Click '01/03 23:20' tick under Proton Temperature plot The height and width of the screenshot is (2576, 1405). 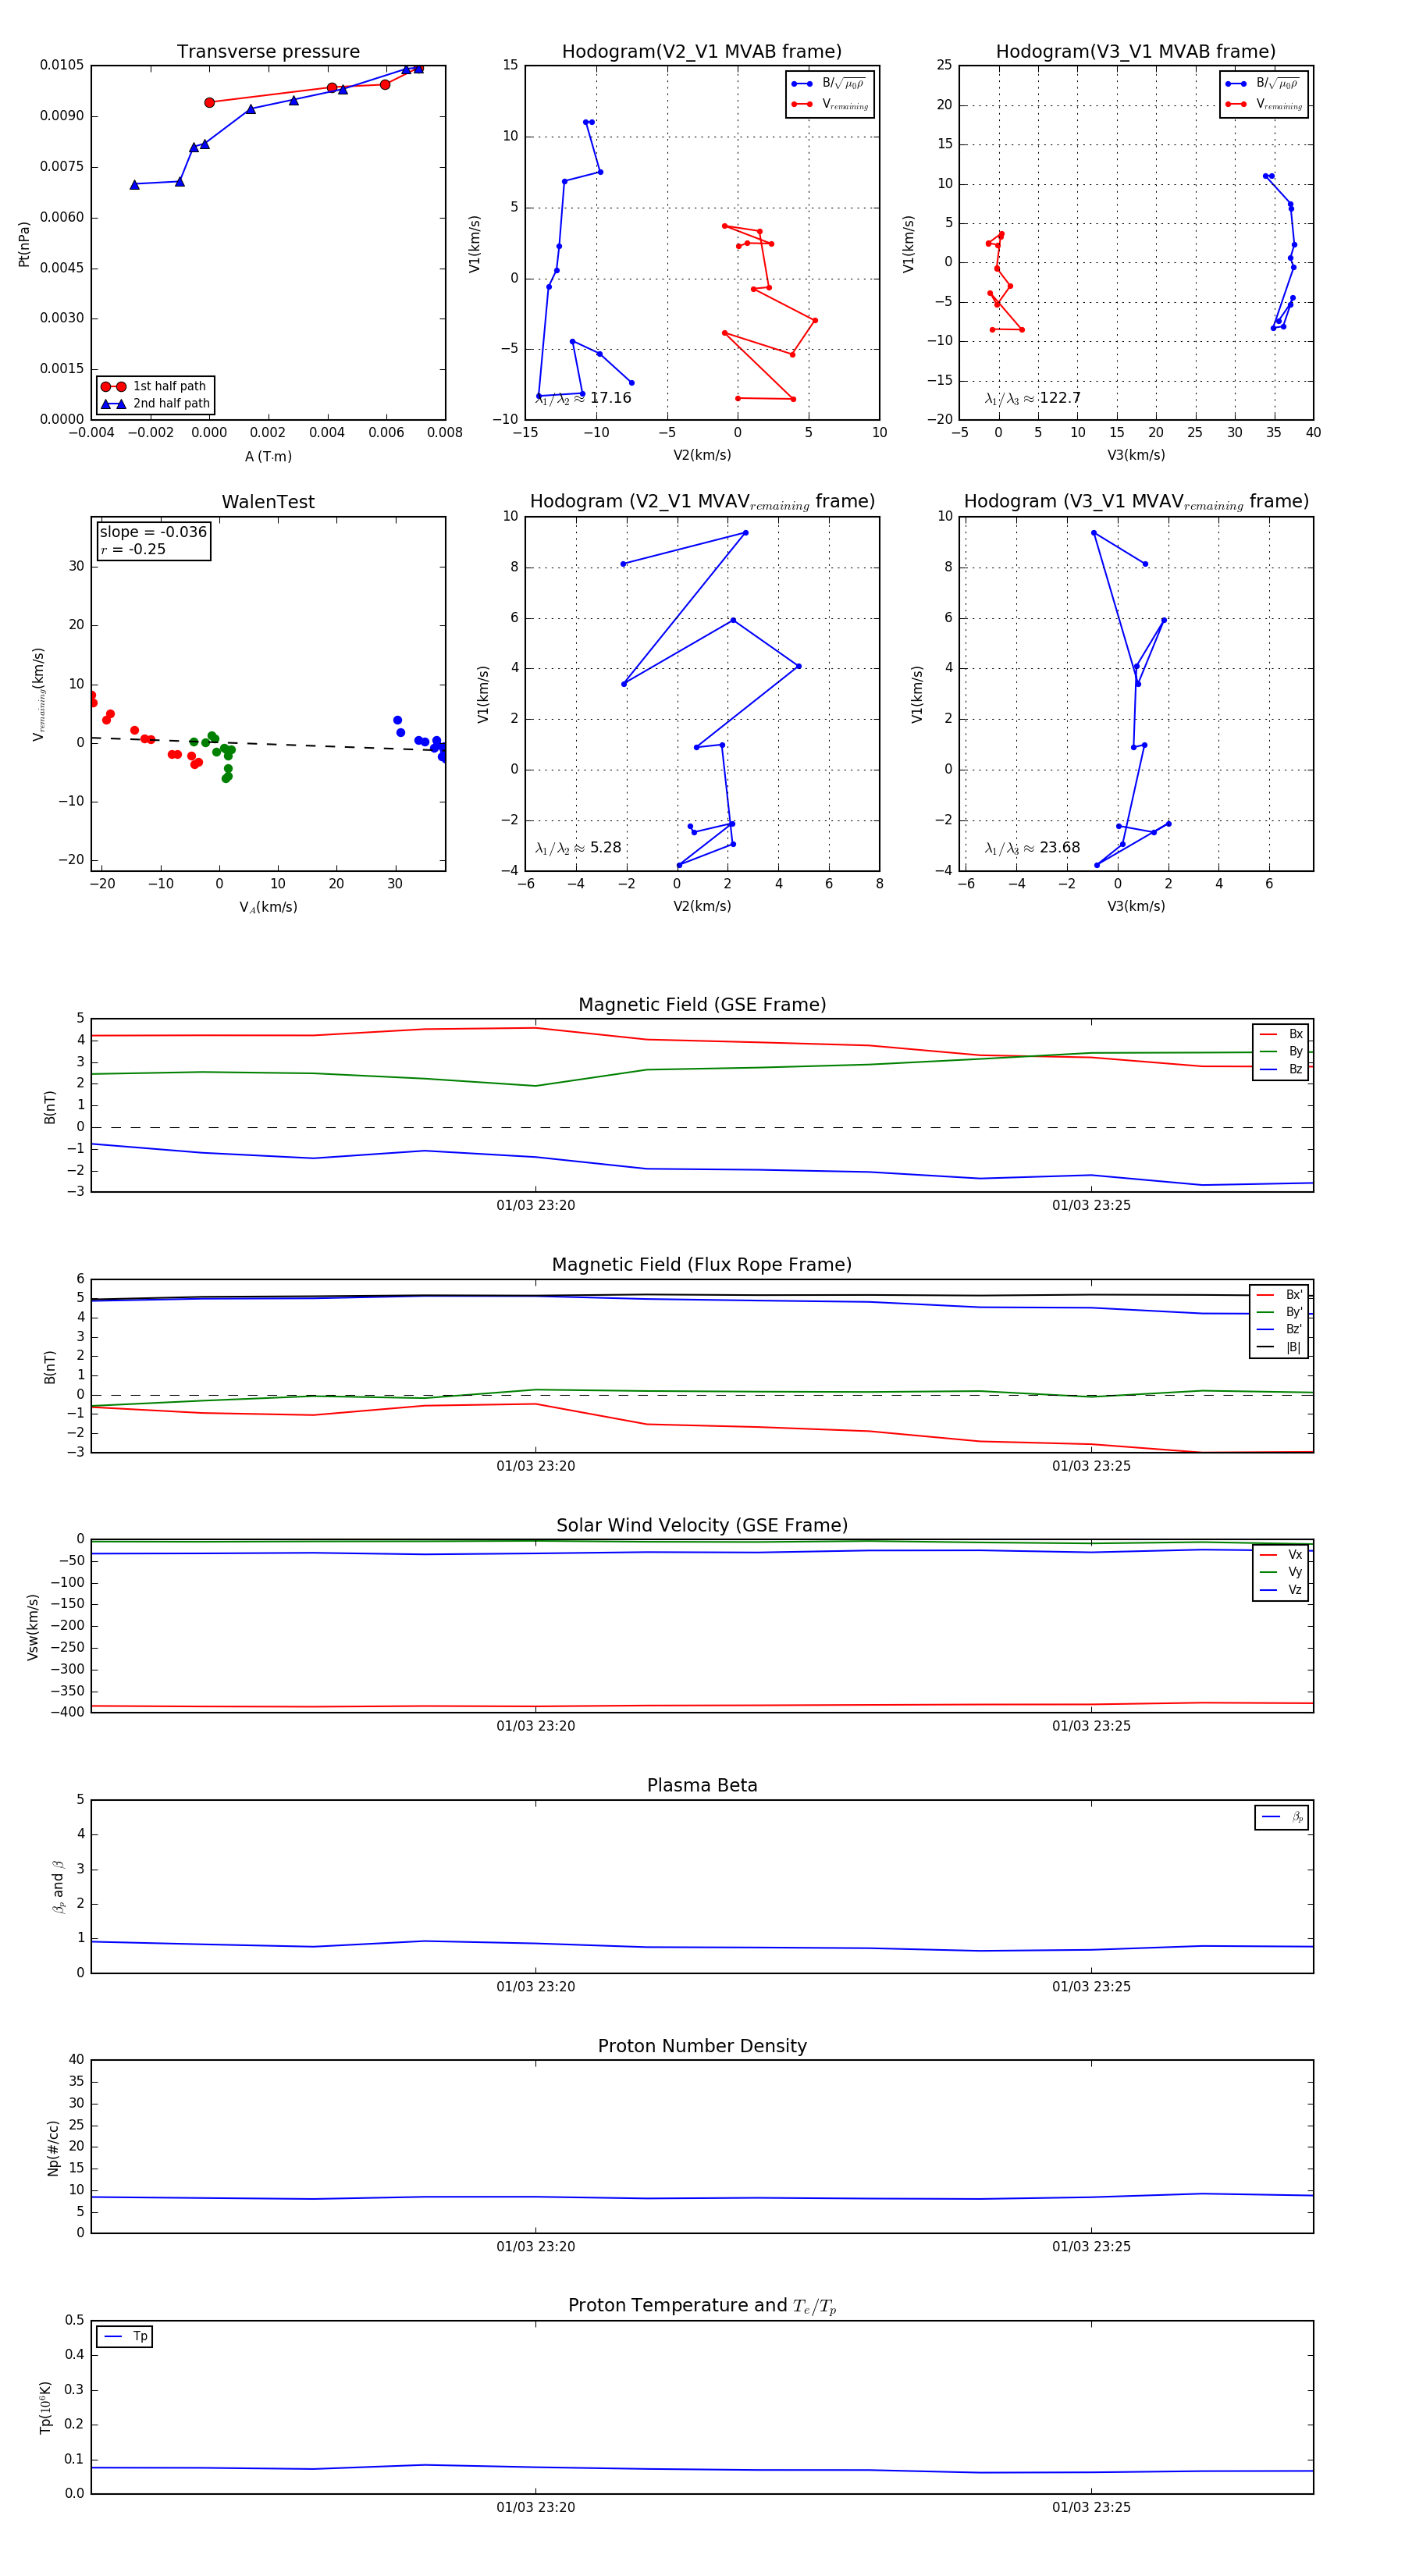[536, 2507]
